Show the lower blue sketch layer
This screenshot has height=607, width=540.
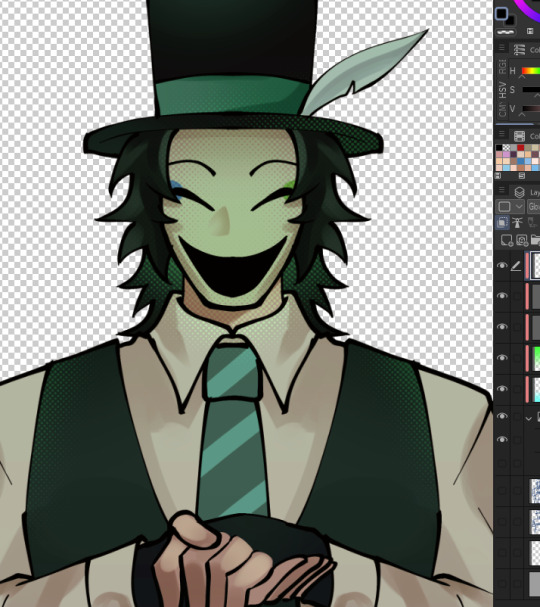point(502,521)
